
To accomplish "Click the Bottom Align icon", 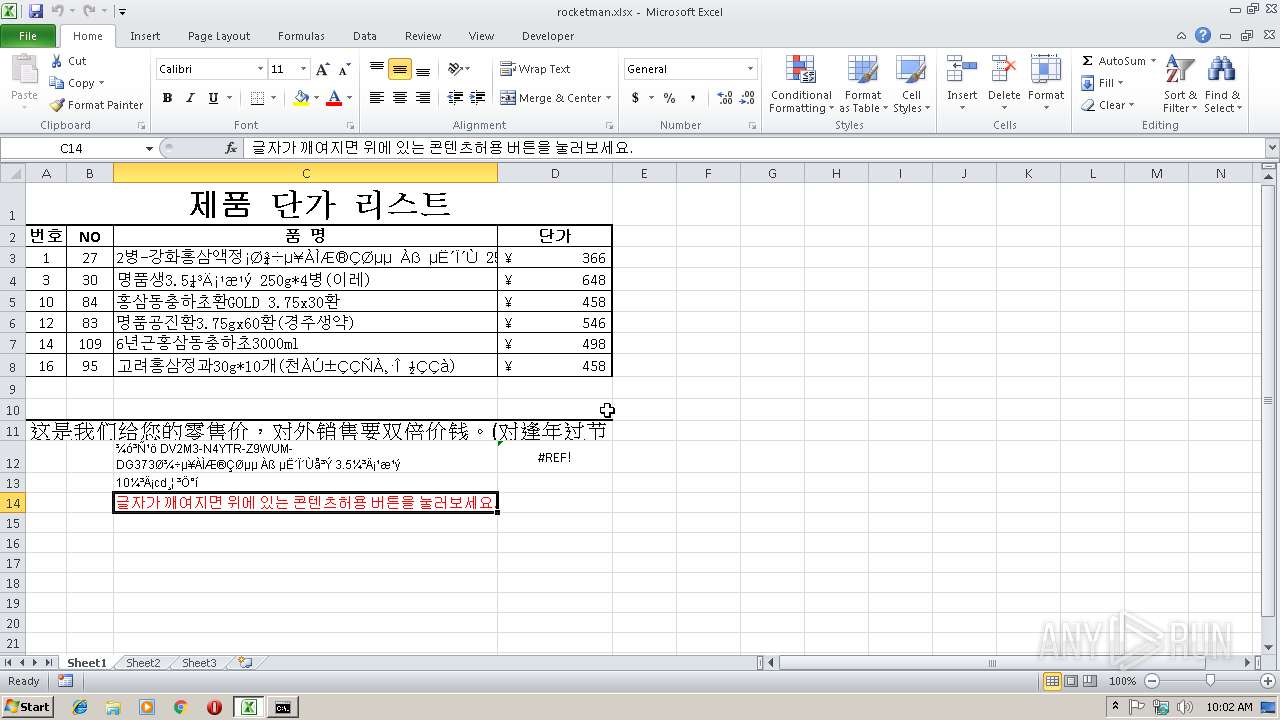I will click(423, 69).
